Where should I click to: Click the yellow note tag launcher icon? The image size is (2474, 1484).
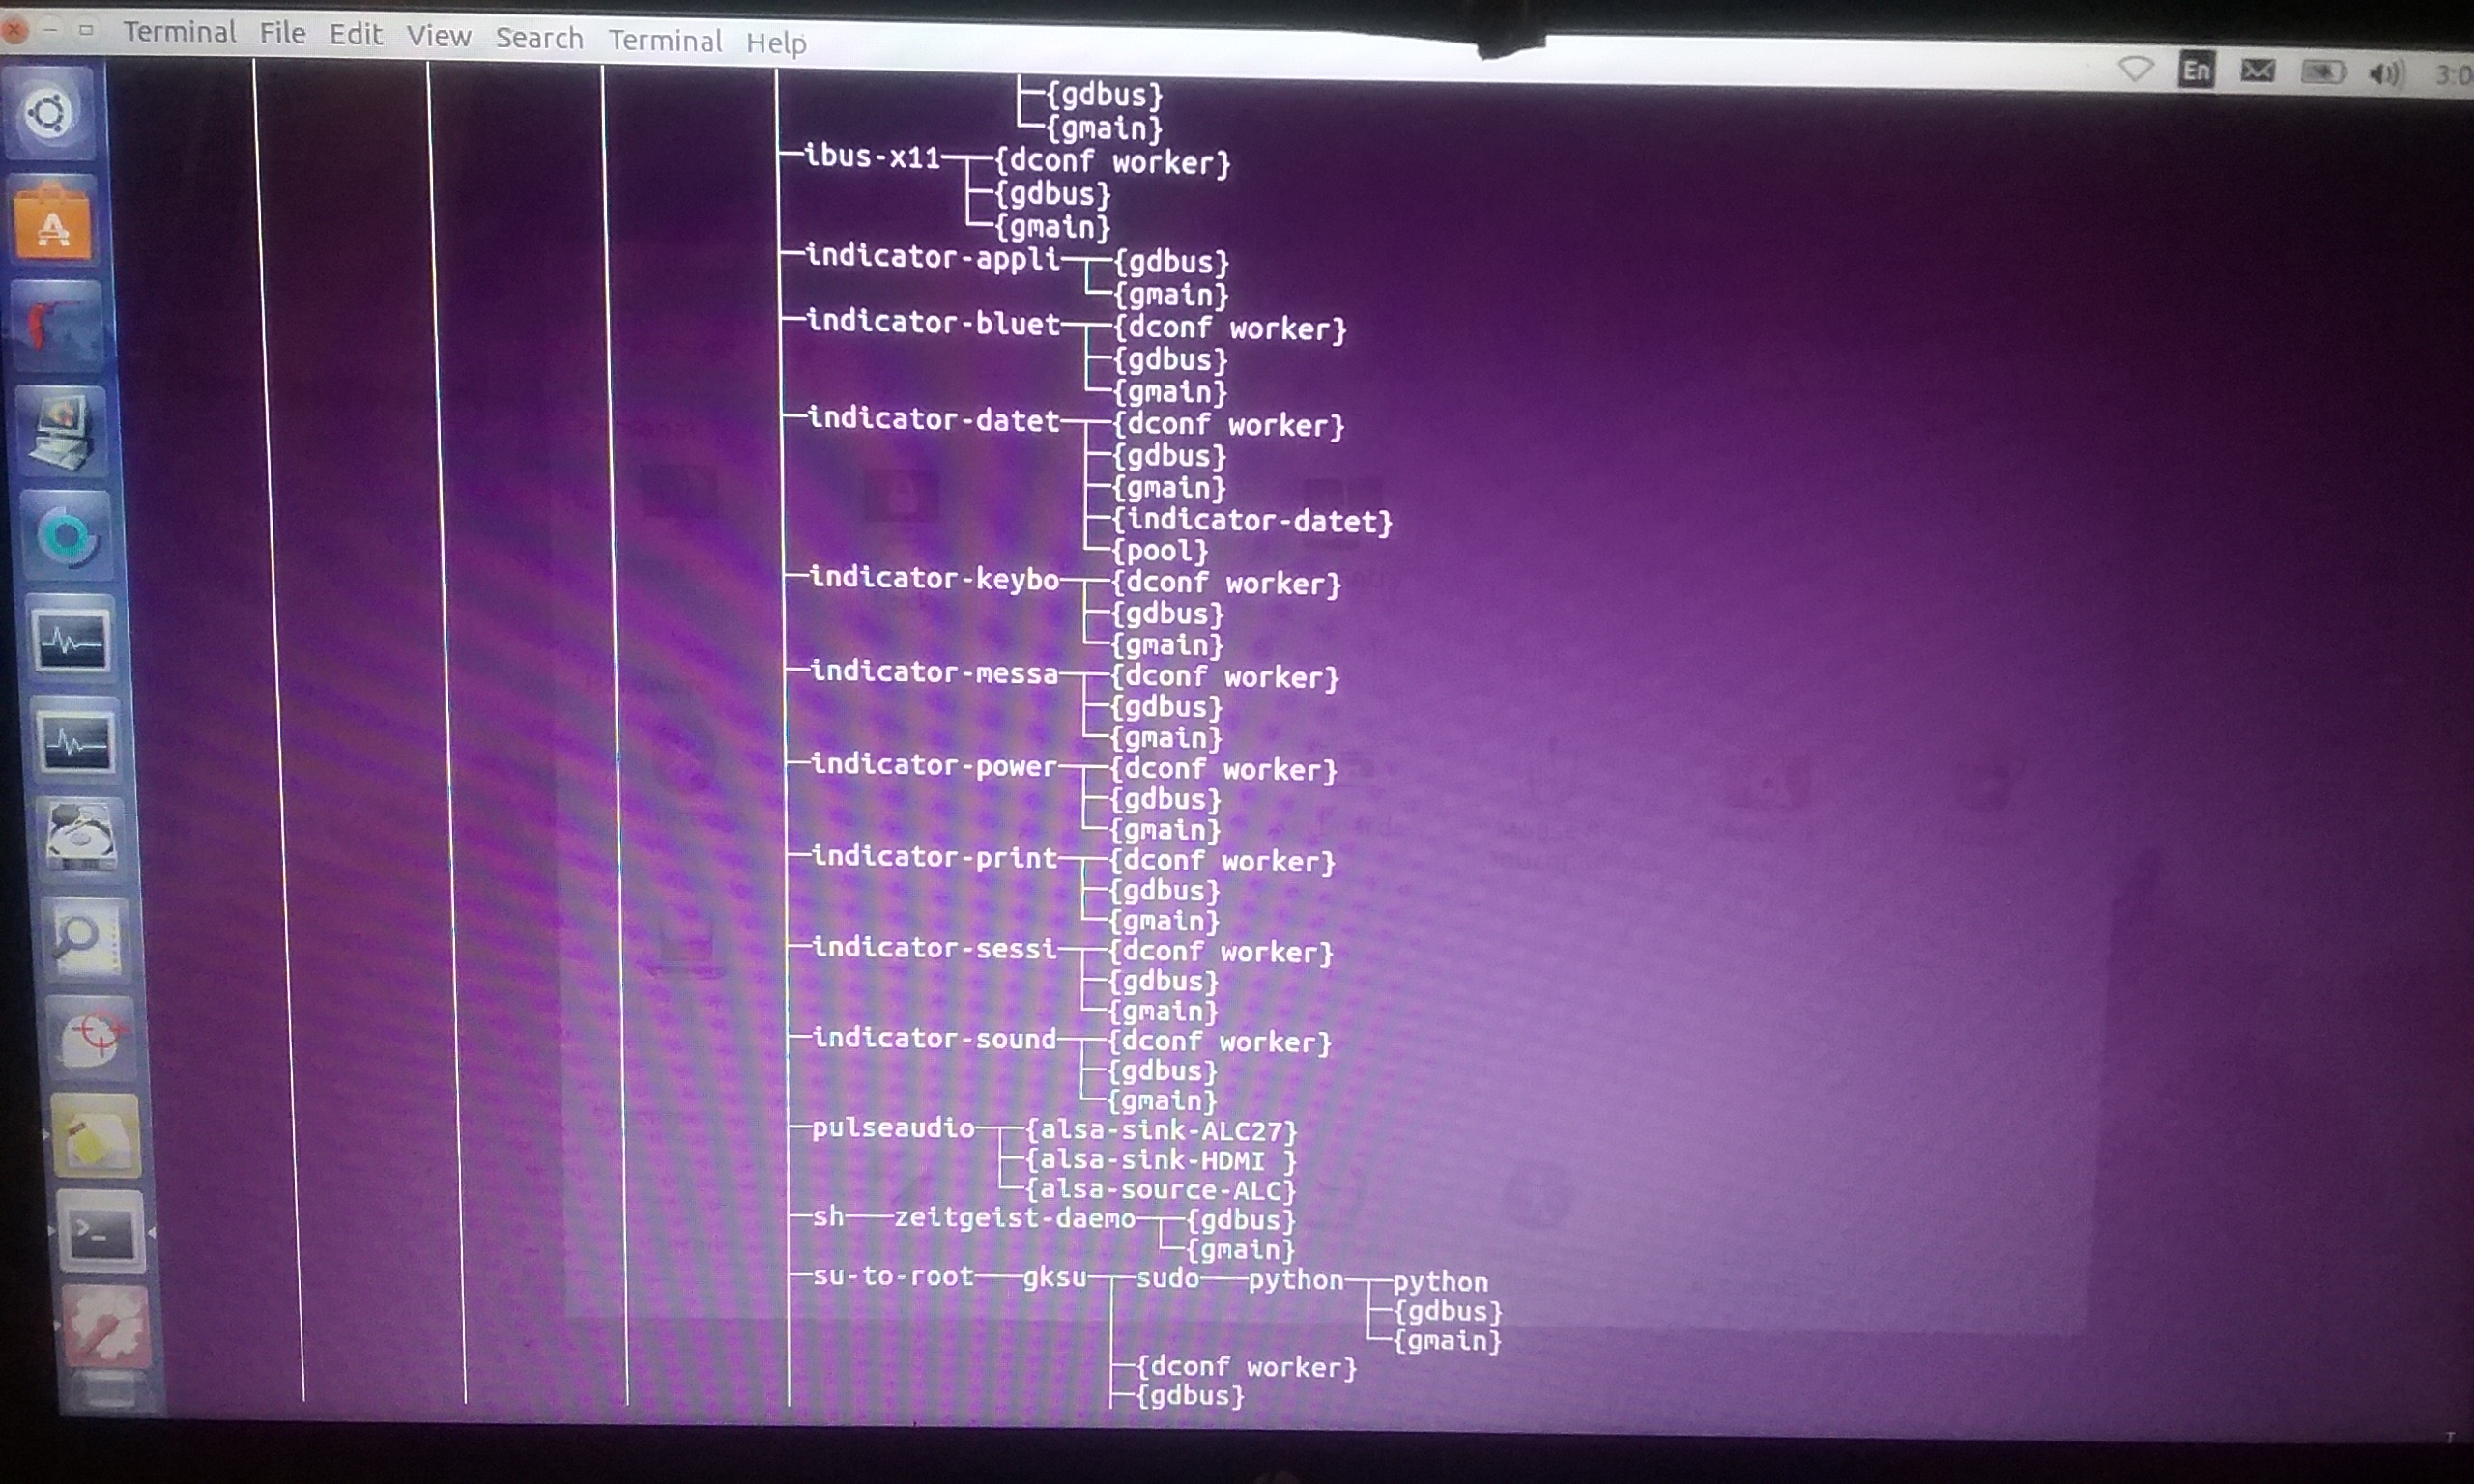(x=96, y=1135)
